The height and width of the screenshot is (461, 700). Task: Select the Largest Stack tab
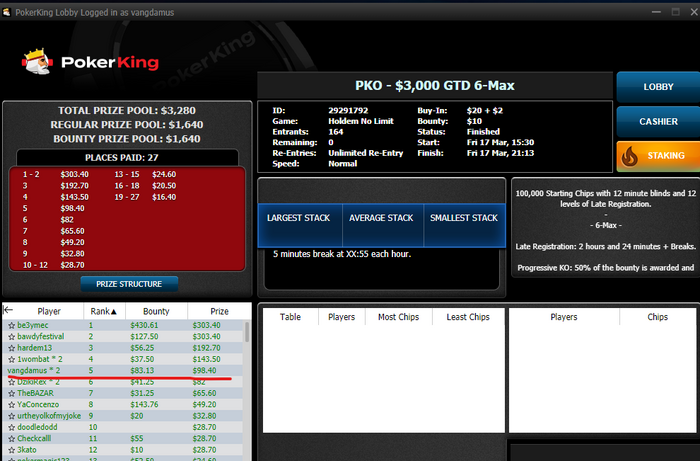click(x=299, y=224)
